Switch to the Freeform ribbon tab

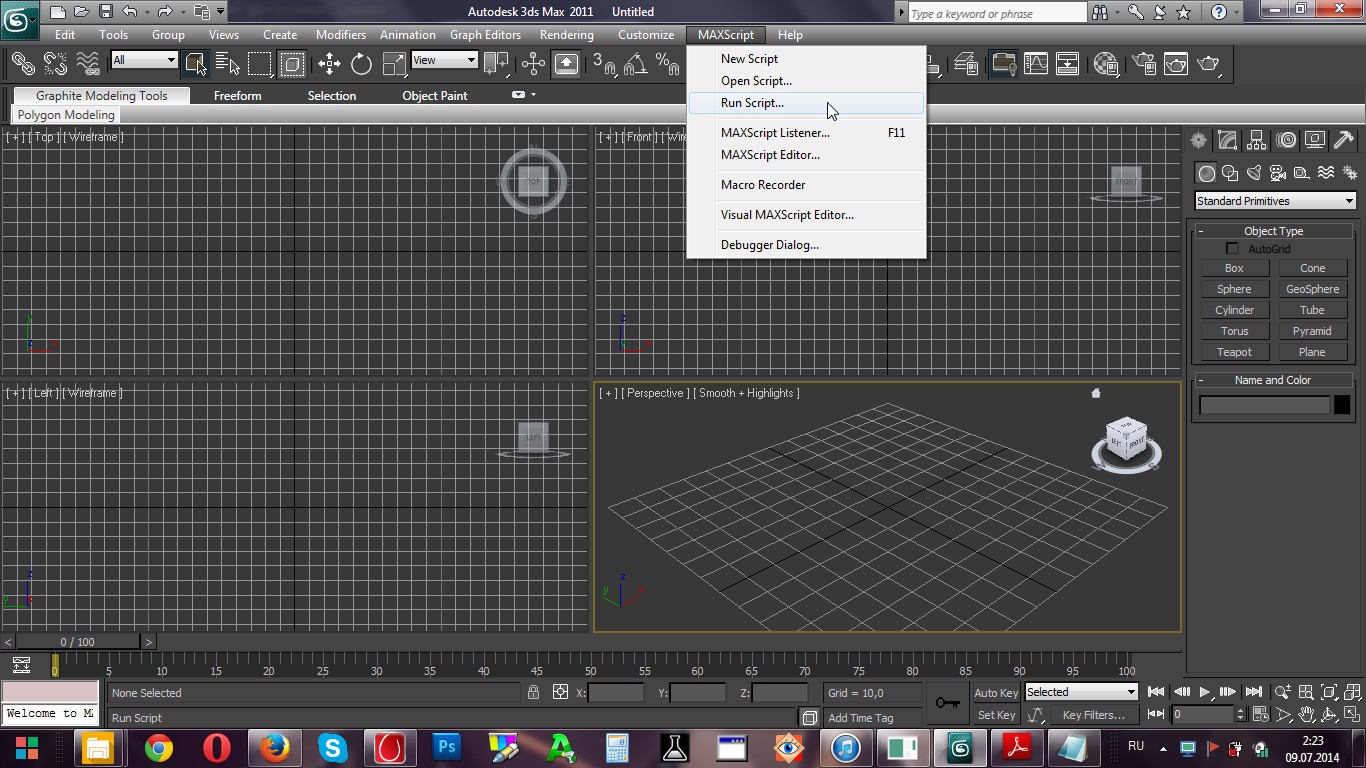[x=237, y=96]
